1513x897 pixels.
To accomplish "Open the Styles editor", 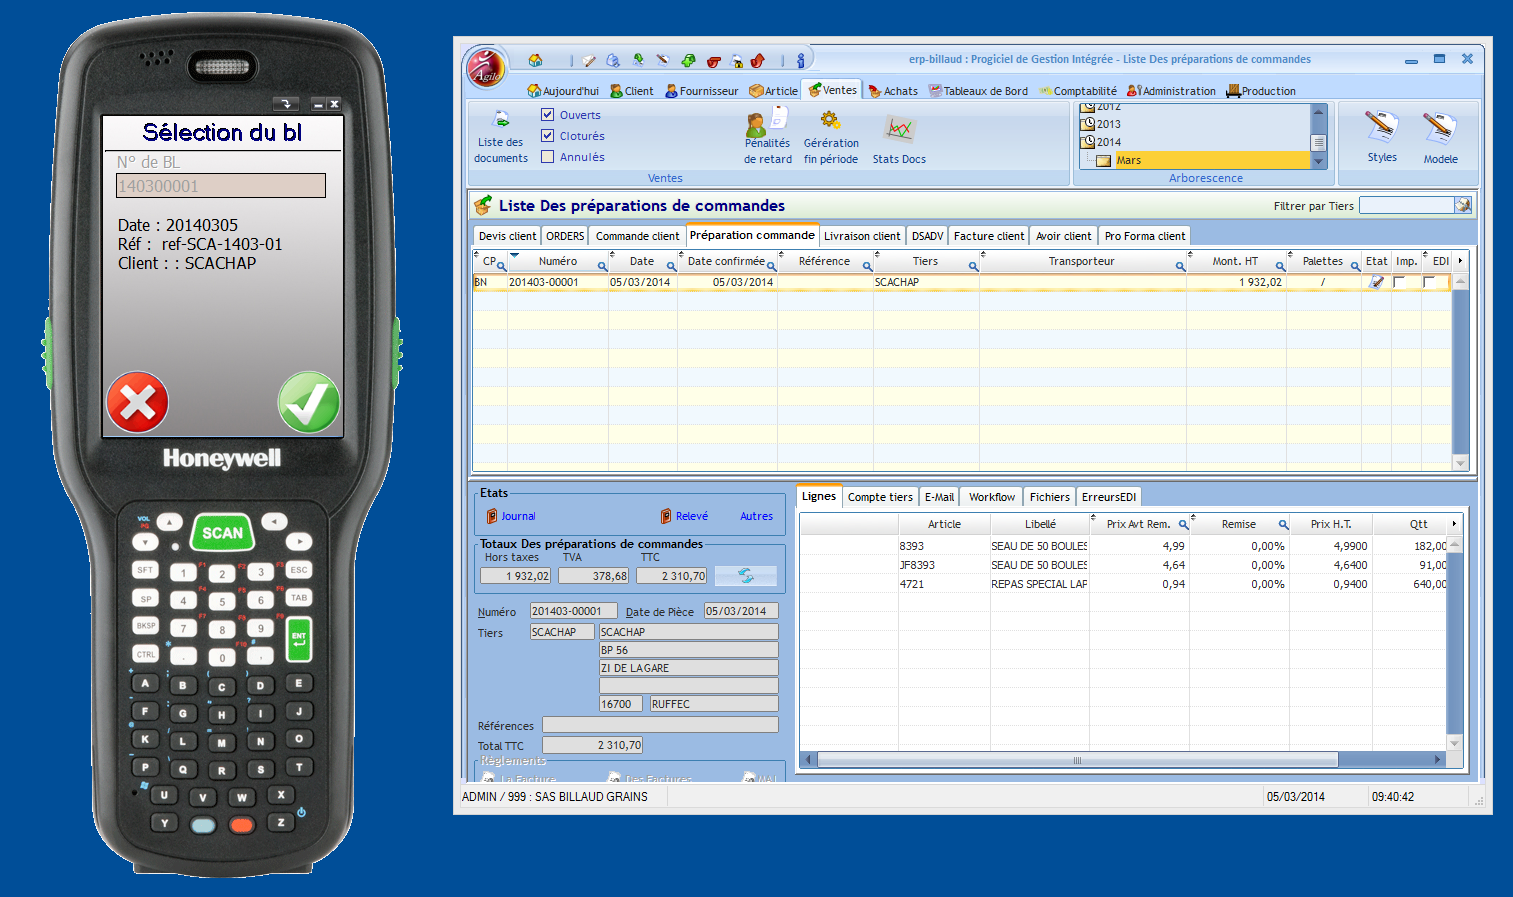I will (1382, 136).
